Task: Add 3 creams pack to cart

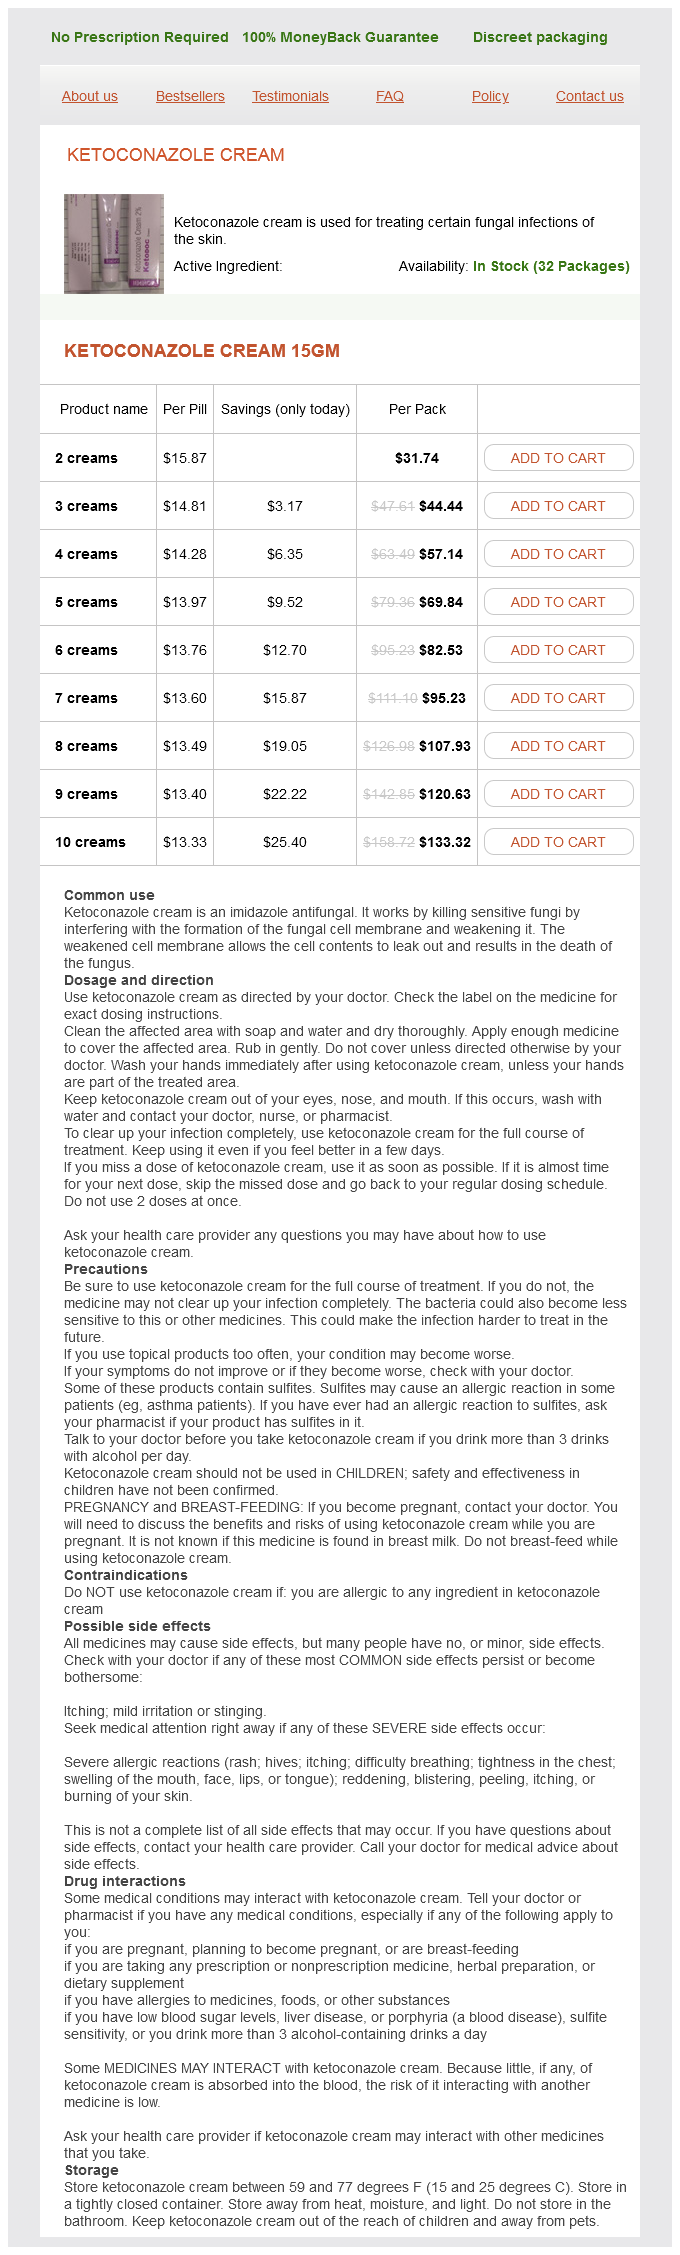Action: 558,506
